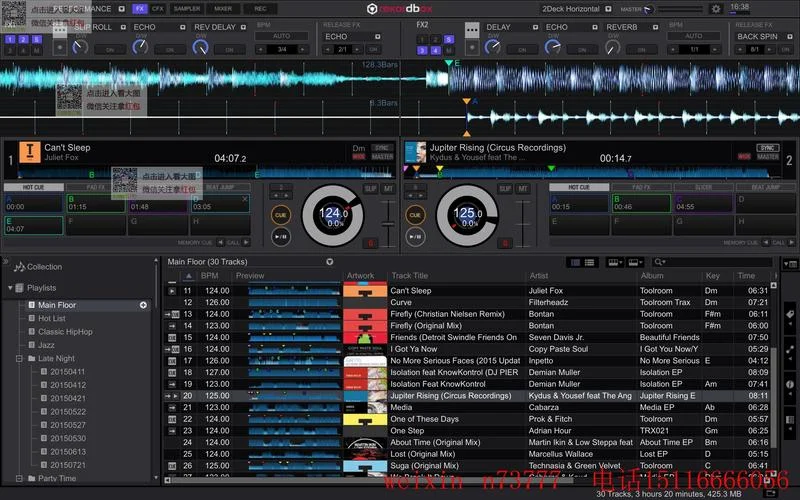Open the Hot List playlist
Image resolution: width=800 pixels, height=500 pixels.
(52, 318)
